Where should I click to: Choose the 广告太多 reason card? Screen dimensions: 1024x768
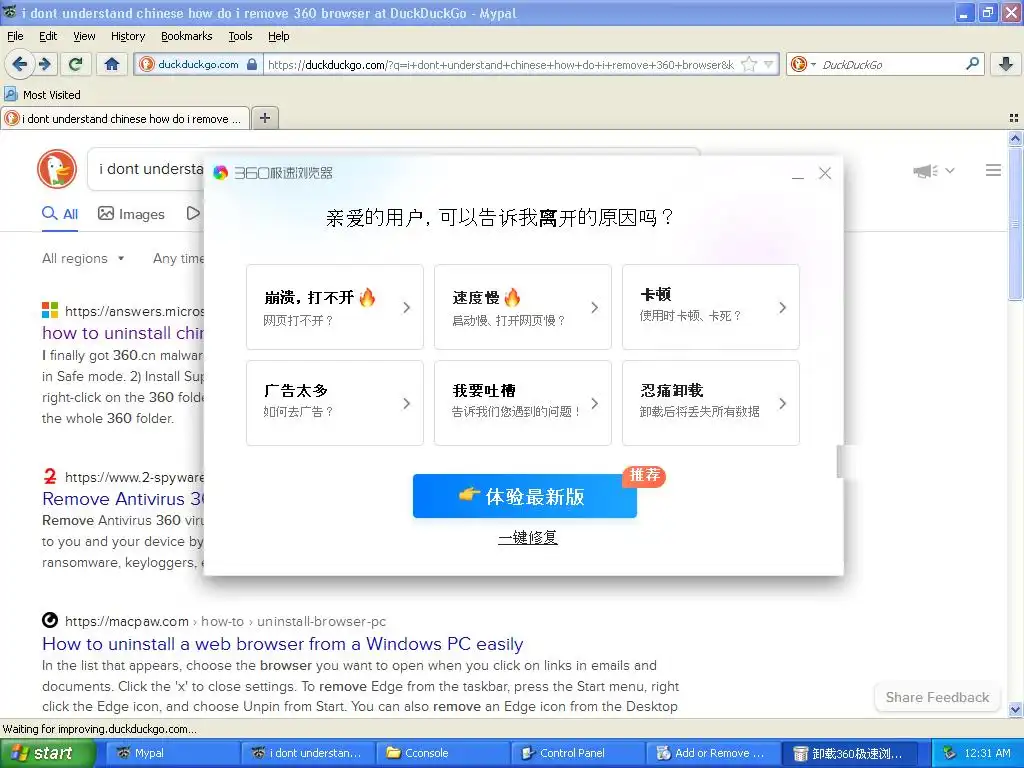tap(334, 403)
